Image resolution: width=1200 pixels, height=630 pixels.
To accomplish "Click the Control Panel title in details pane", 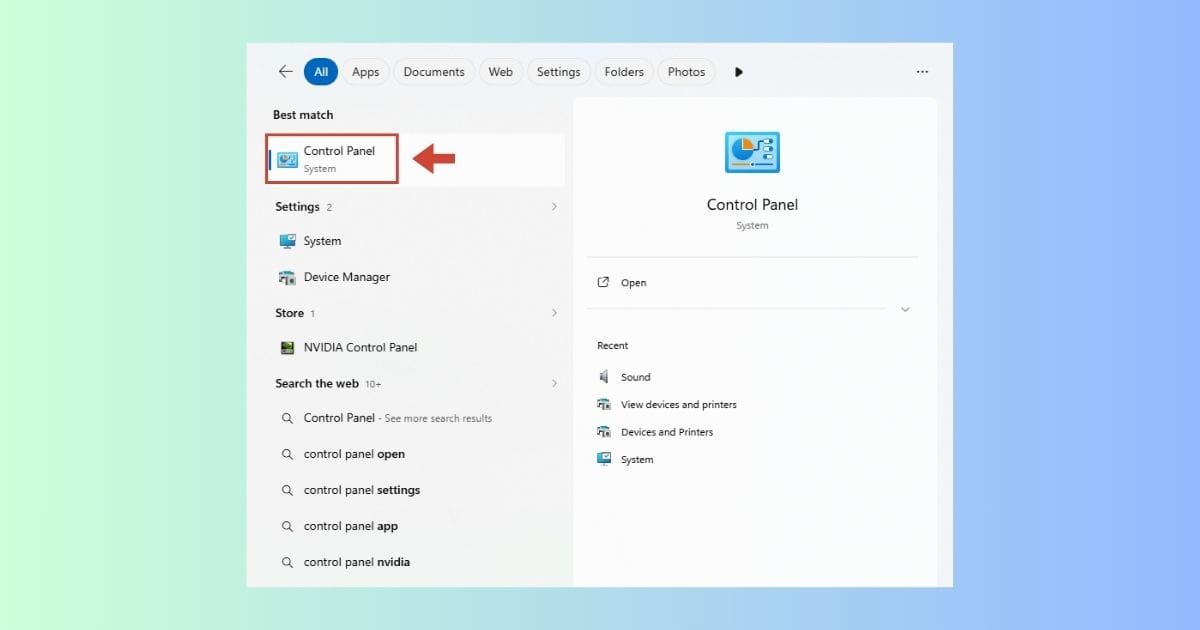I will [752, 204].
